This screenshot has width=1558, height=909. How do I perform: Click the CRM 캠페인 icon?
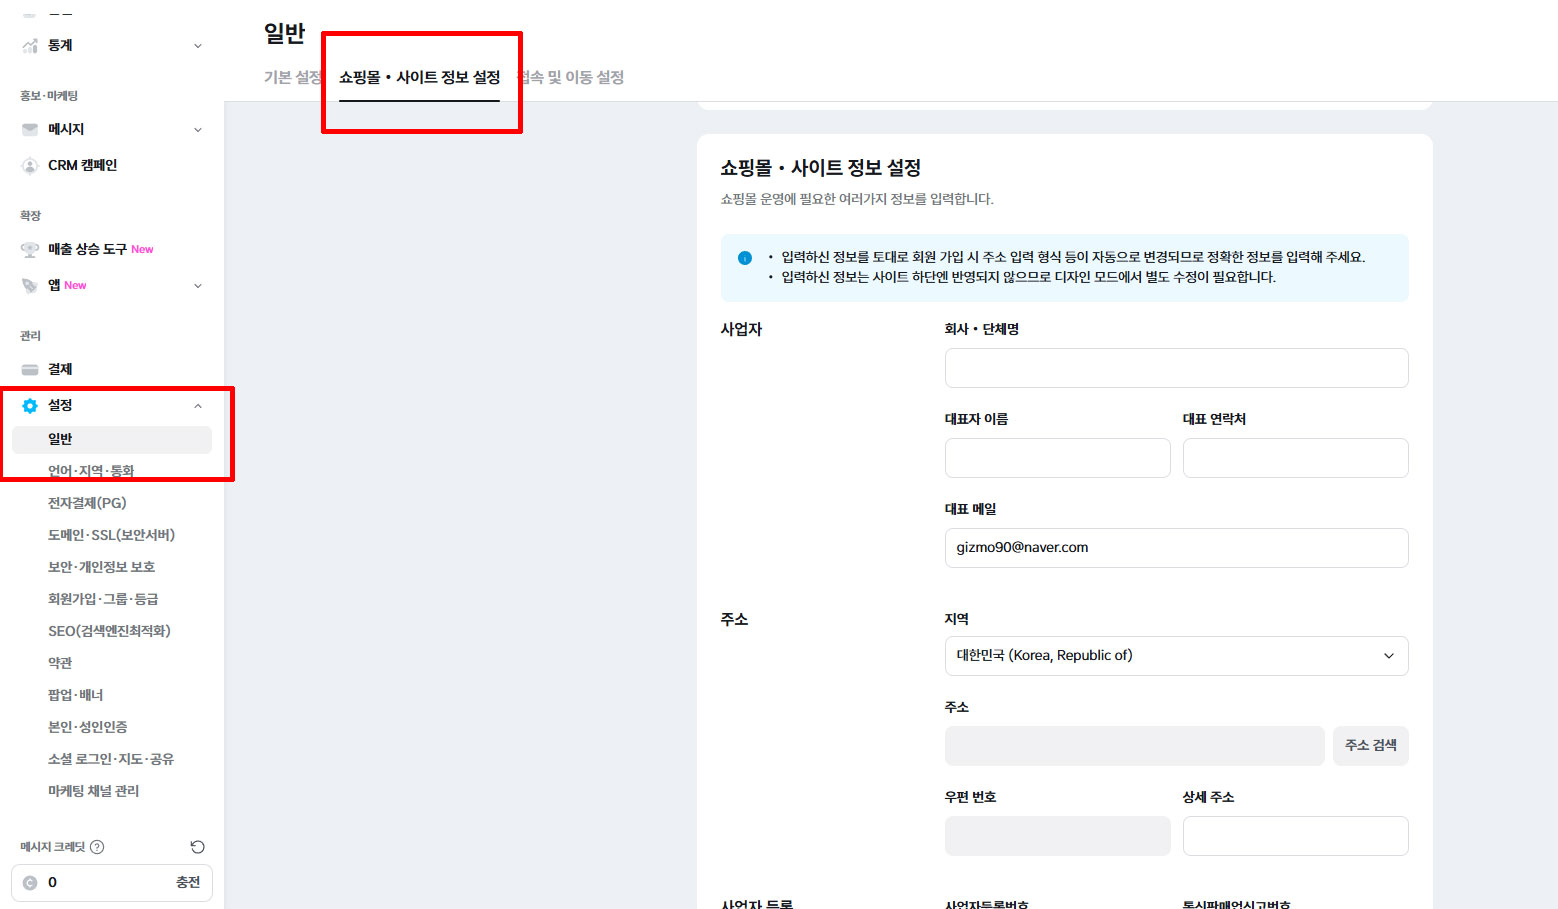point(30,166)
